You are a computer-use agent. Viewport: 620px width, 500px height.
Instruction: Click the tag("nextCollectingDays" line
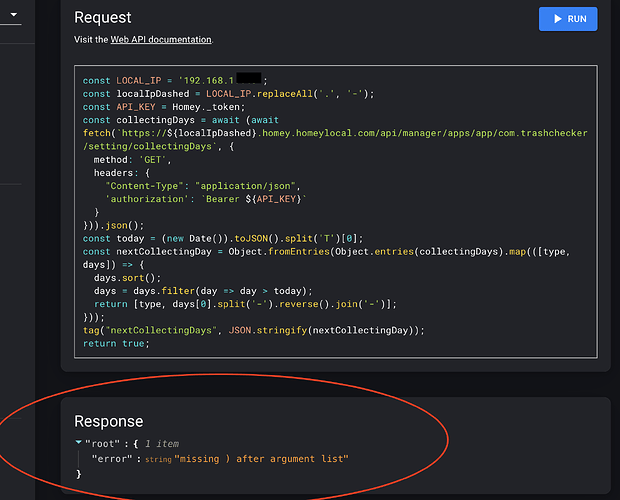pyautogui.click(x=253, y=330)
